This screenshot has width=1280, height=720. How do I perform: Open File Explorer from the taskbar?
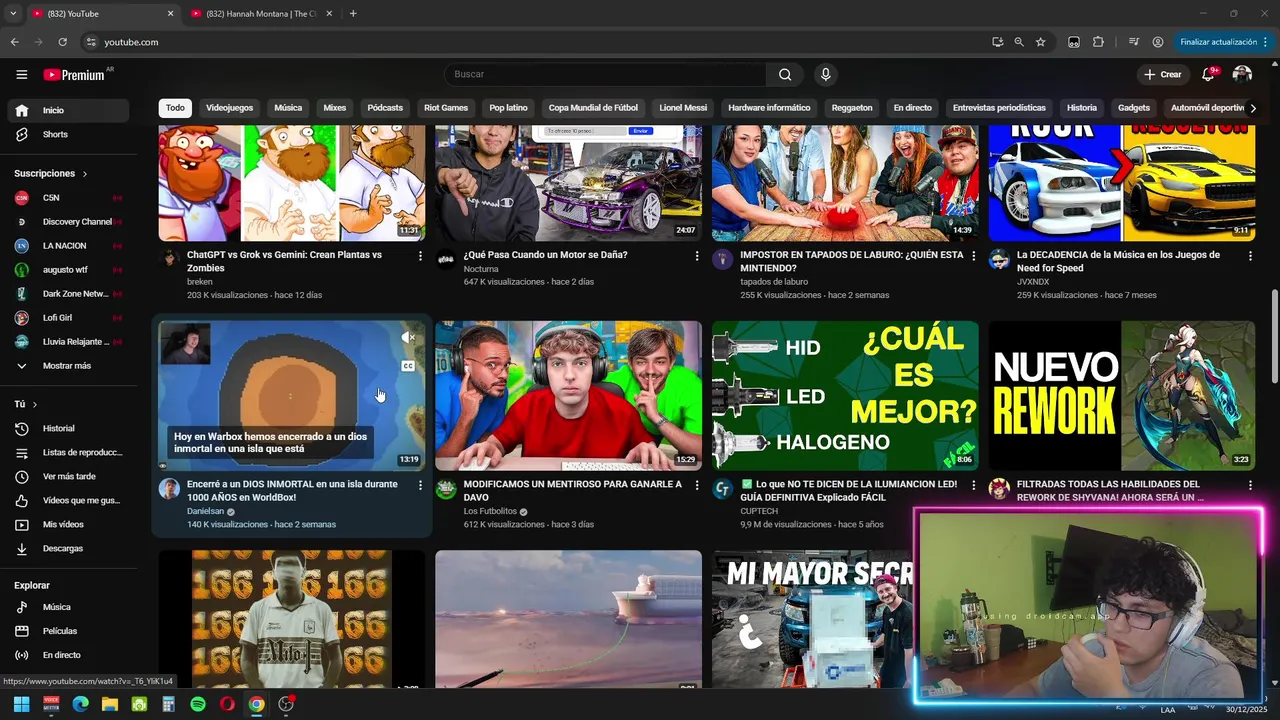point(110,704)
